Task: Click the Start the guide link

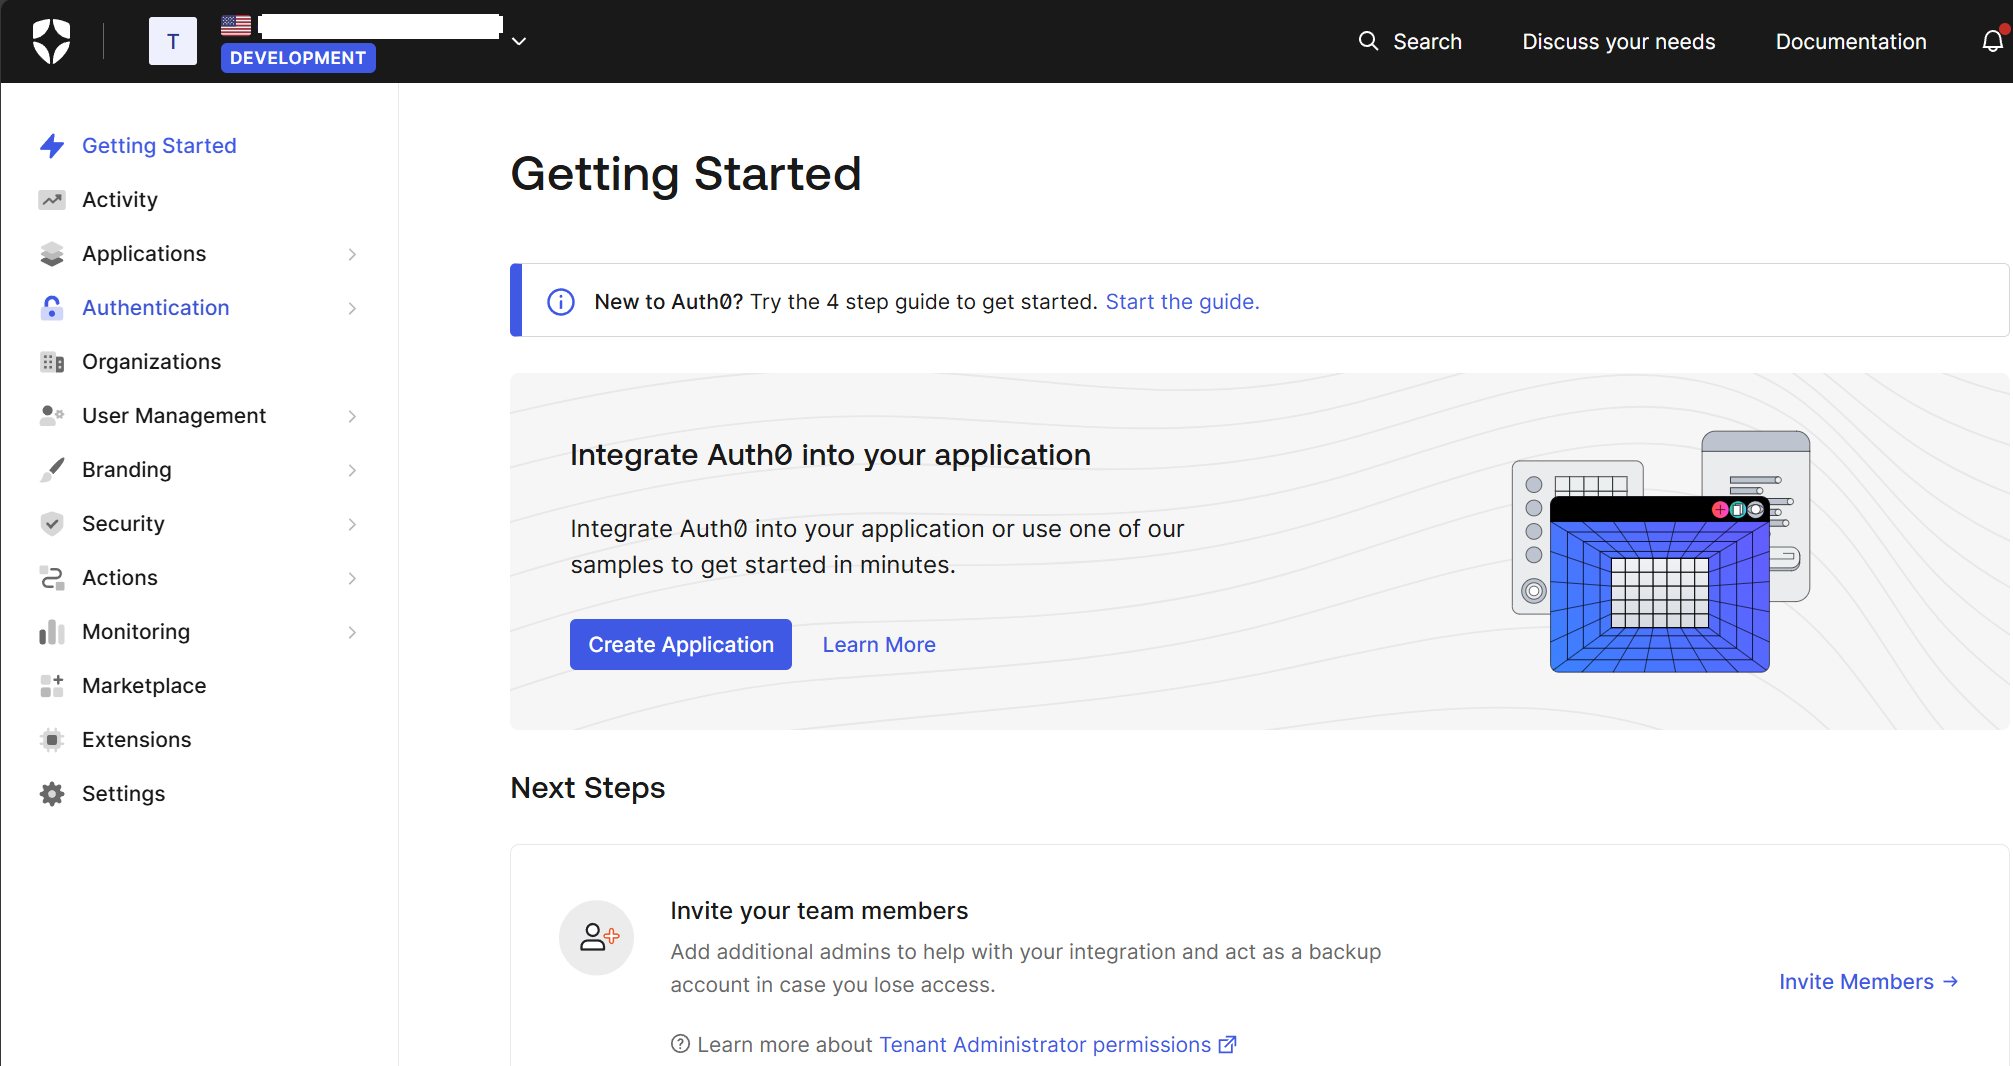Action: pyautogui.click(x=1182, y=302)
